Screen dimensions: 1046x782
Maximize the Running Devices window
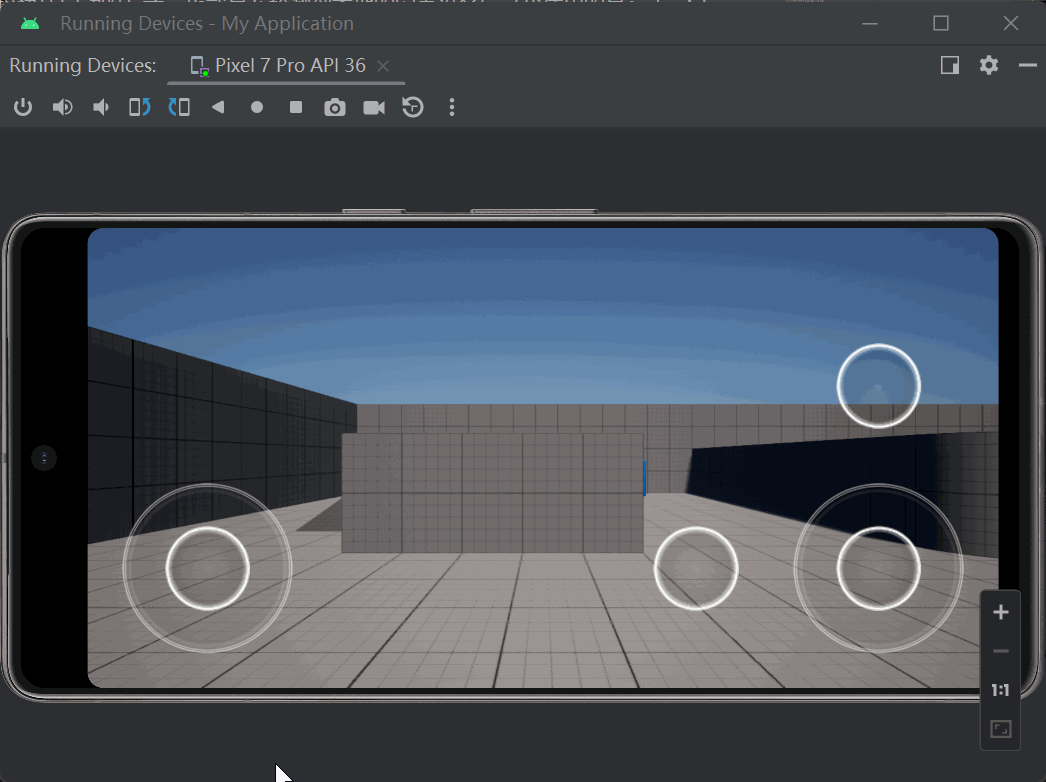[x=941, y=23]
